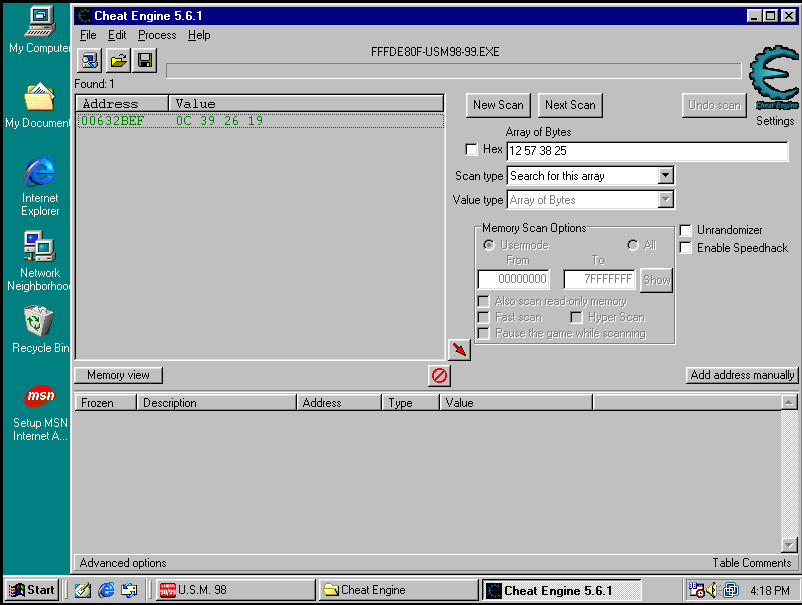
Task: Open the Process menu
Action: pyautogui.click(x=157, y=35)
